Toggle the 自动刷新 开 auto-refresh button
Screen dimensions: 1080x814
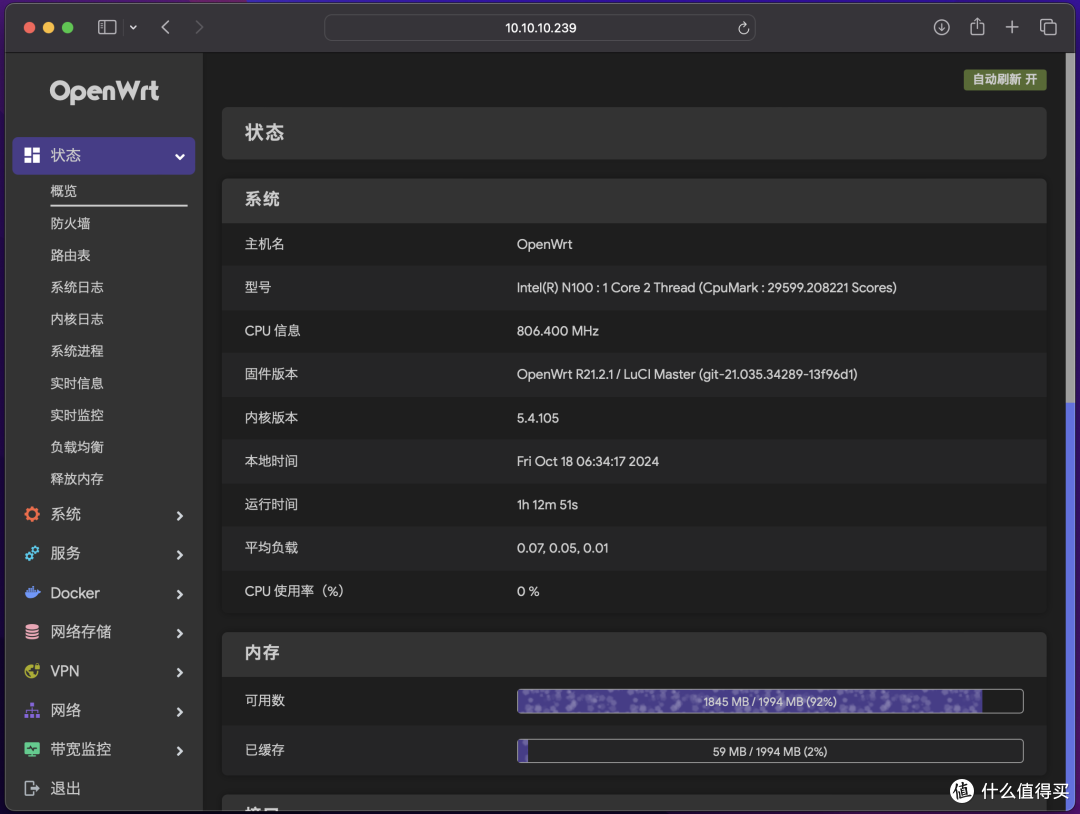click(1005, 80)
